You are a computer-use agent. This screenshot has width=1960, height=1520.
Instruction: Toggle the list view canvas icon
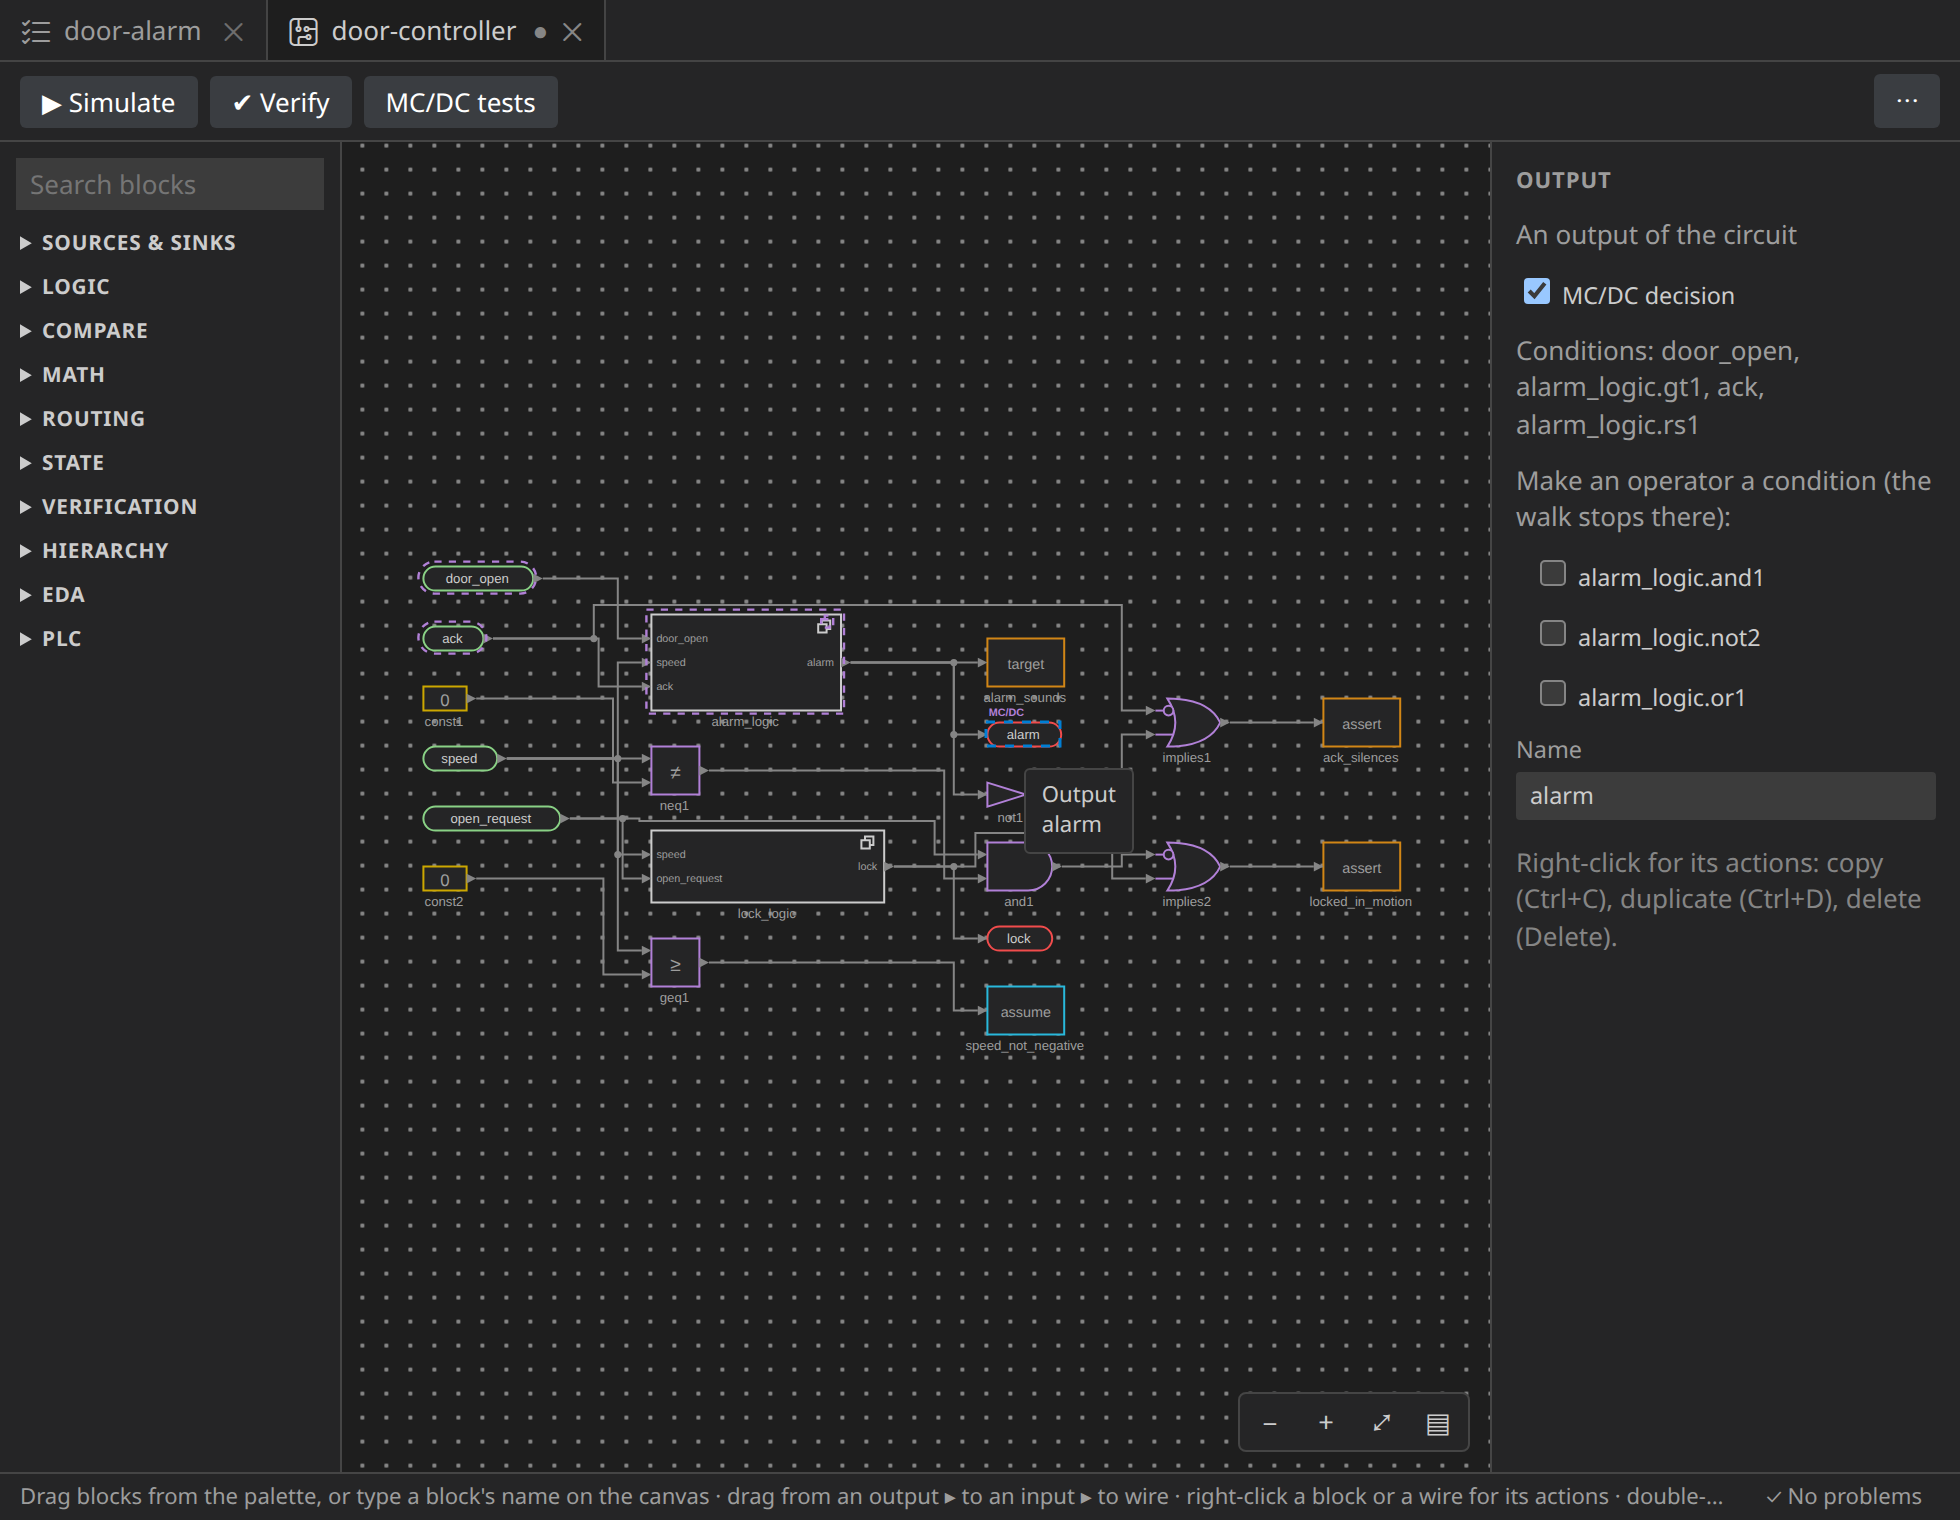pyautogui.click(x=1438, y=1423)
